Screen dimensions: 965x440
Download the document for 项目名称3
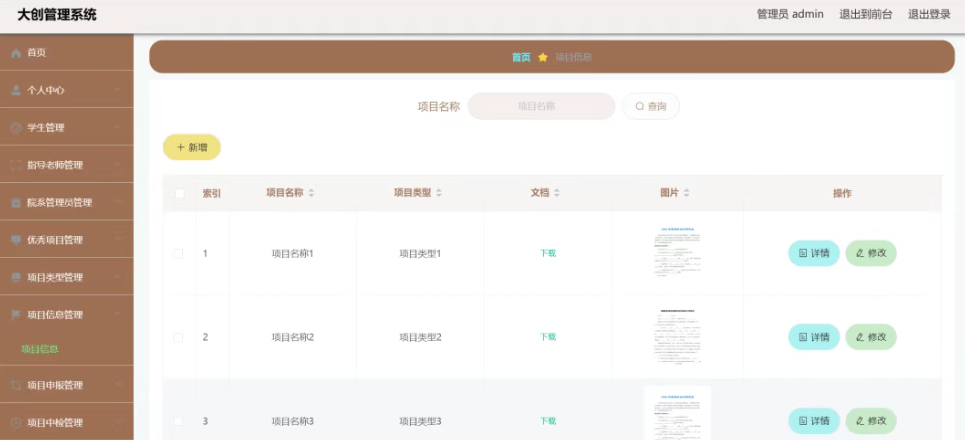click(x=548, y=421)
